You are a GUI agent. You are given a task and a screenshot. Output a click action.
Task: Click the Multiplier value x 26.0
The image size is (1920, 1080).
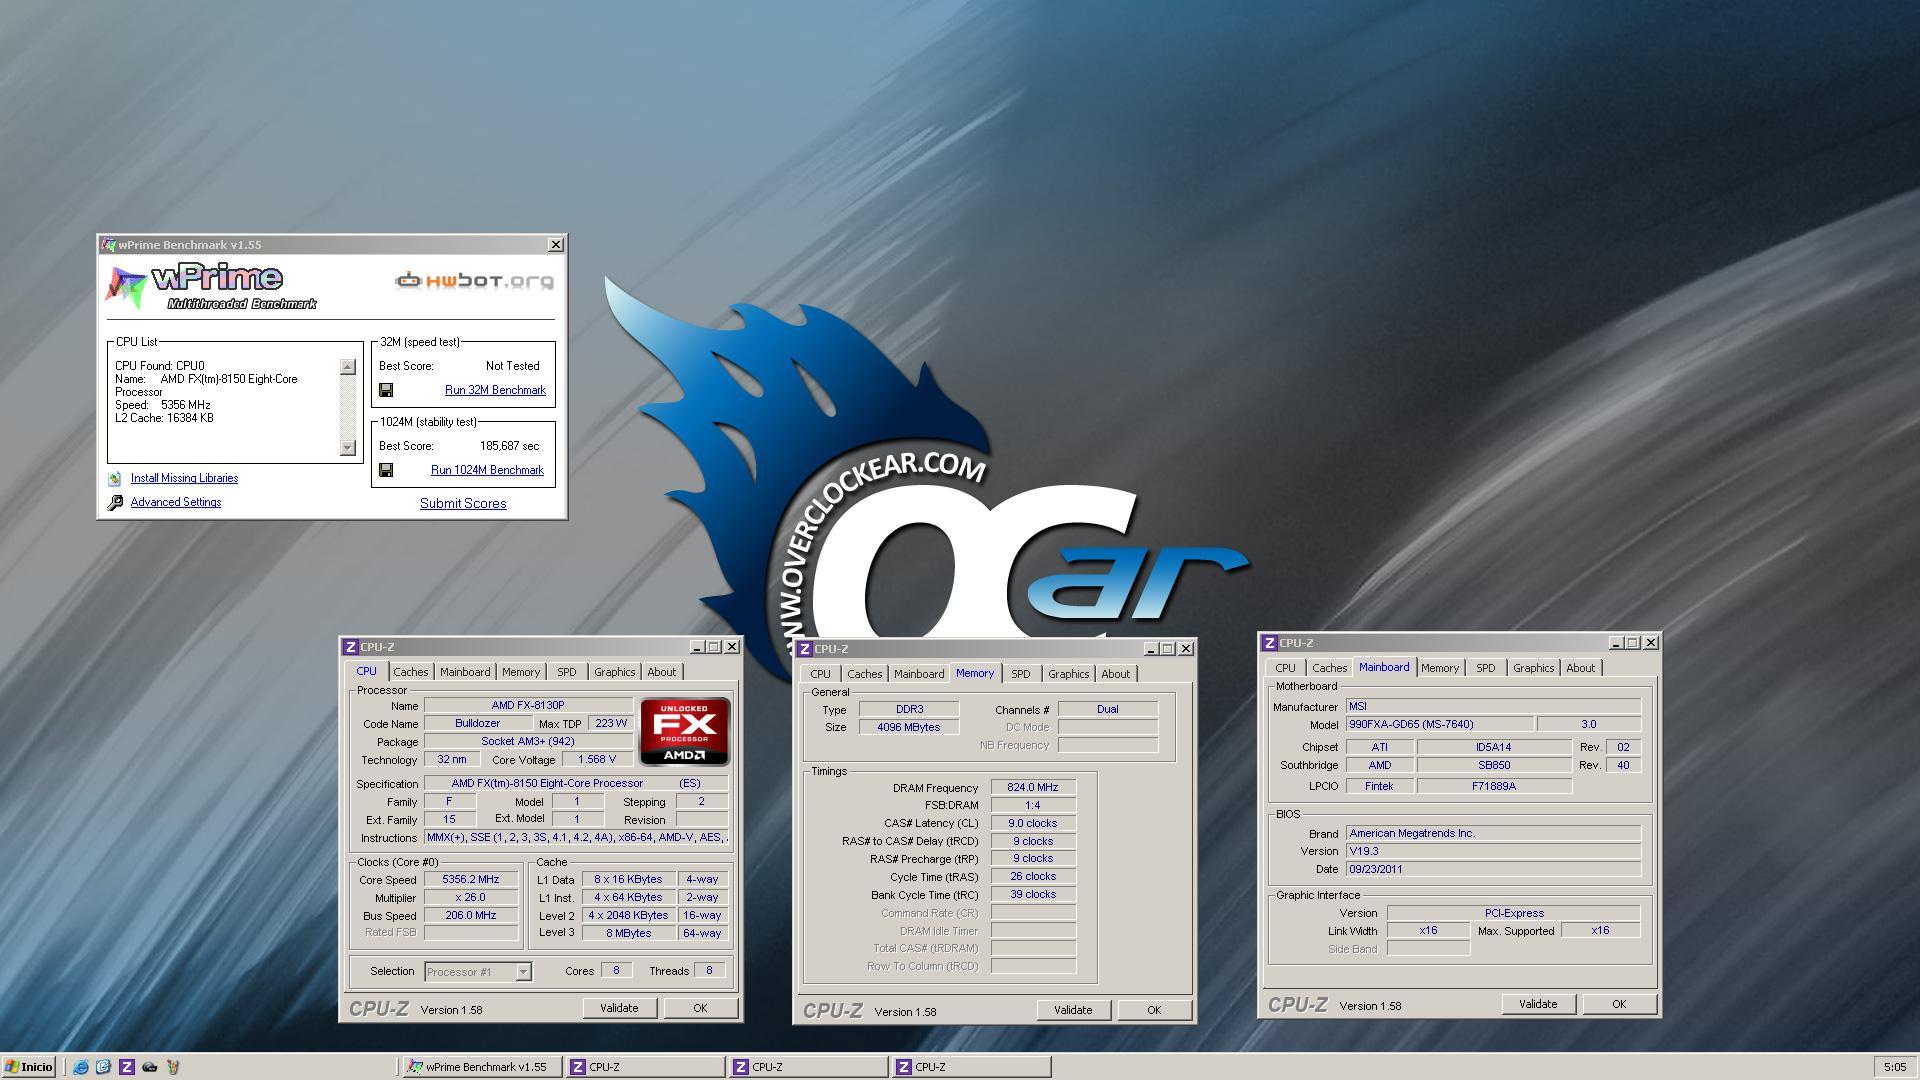[x=470, y=898]
